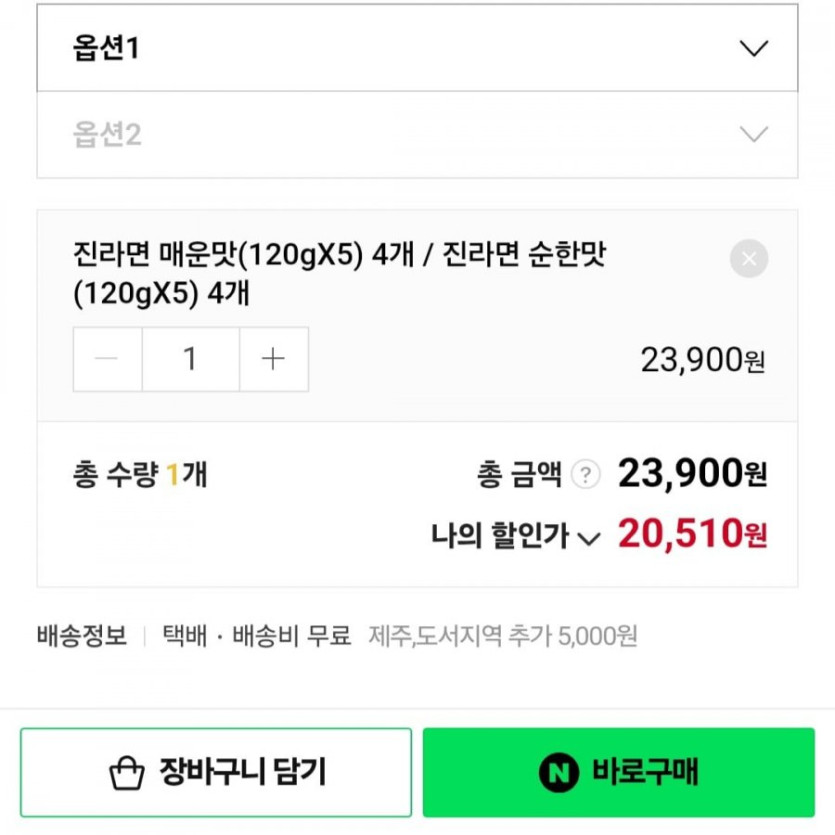Click the 바로구매 button
This screenshot has height=835, width=835.
618,772
